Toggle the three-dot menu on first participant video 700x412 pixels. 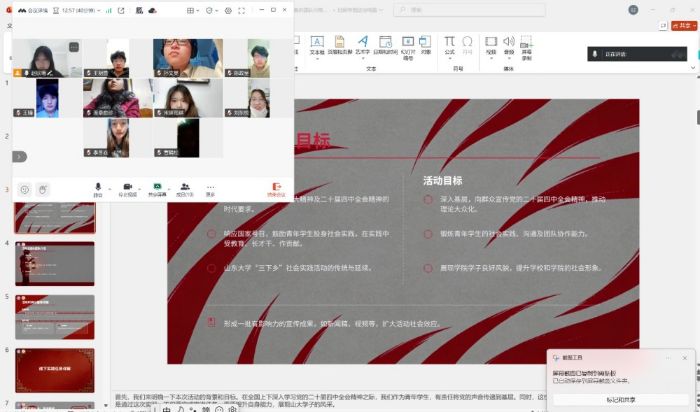(73, 46)
